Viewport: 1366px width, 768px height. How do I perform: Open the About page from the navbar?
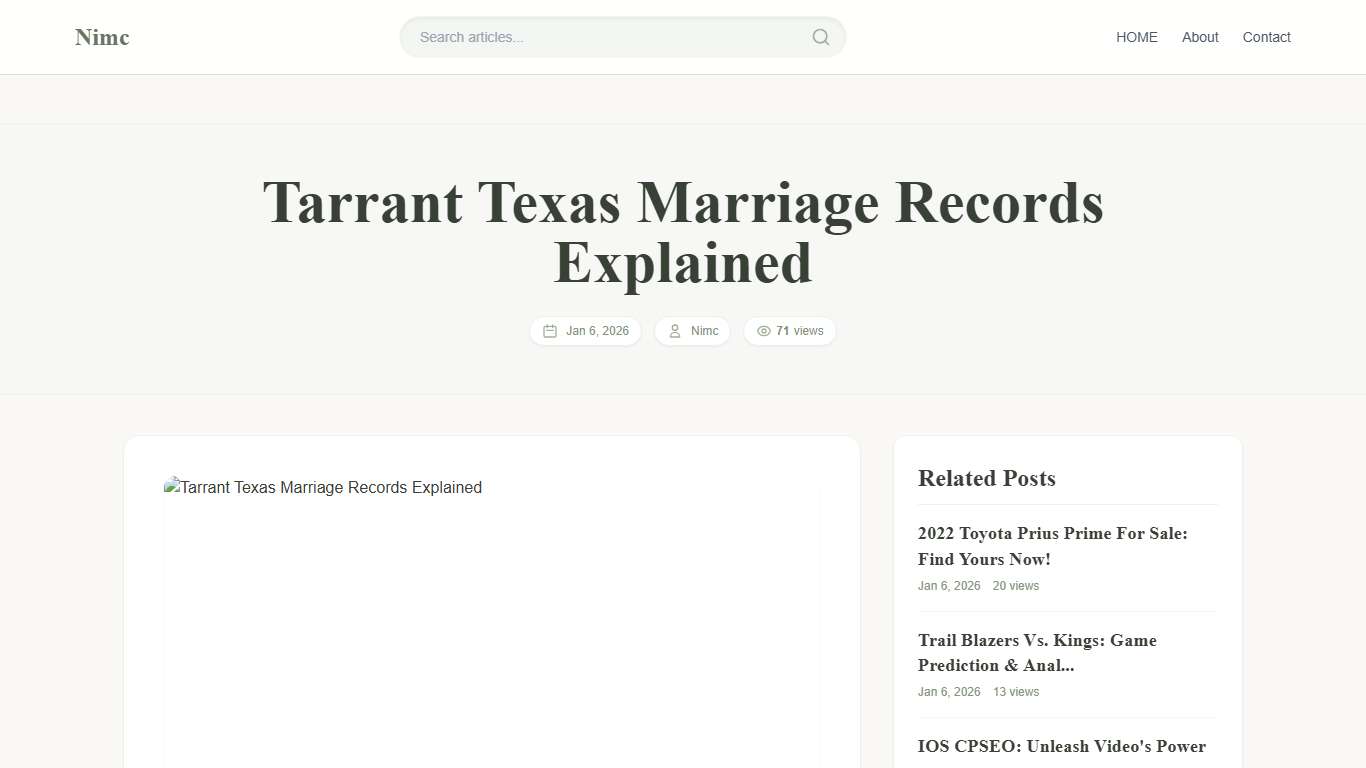[1199, 37]
